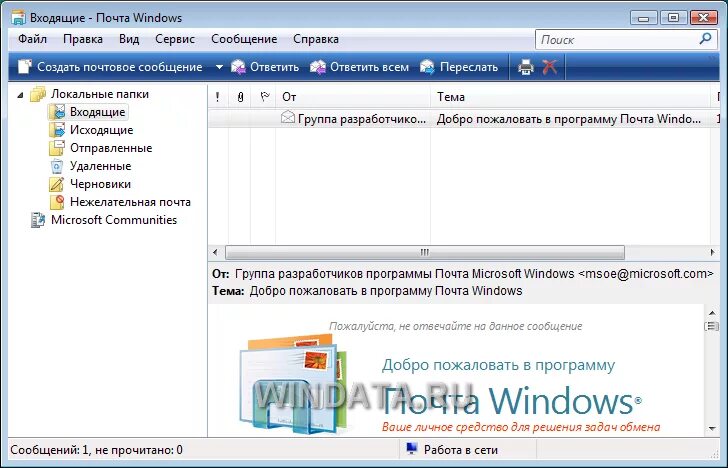Sort messages by the От column
Screen dimensions: 728x468
point(353,97)
